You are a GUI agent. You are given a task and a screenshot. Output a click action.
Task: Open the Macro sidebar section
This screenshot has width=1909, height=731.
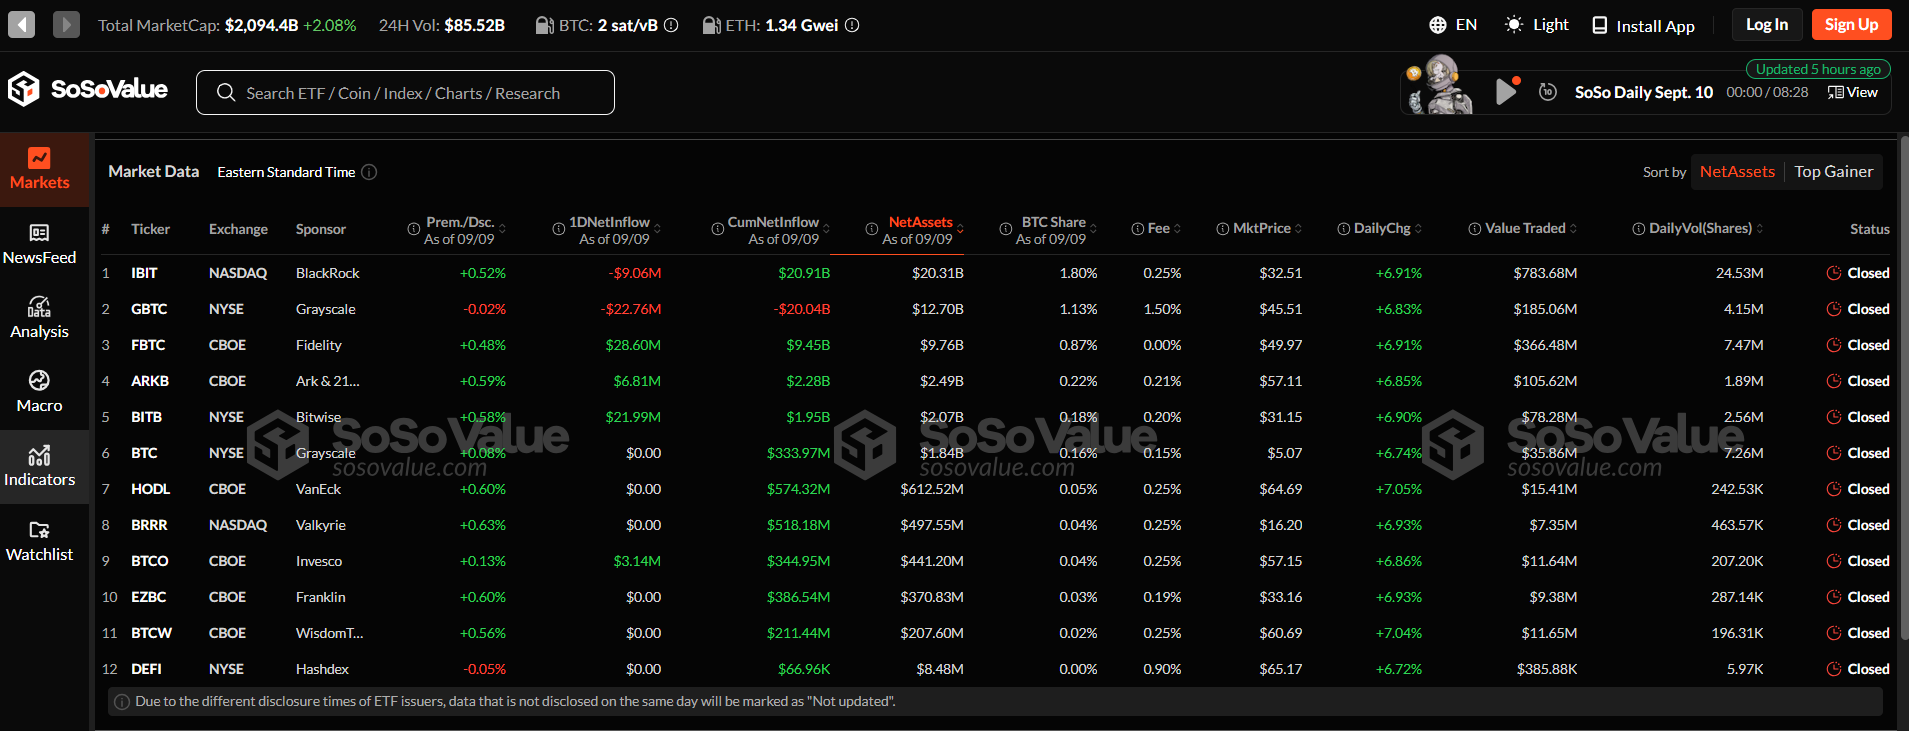pyautogui.click(x=40, y=392)
